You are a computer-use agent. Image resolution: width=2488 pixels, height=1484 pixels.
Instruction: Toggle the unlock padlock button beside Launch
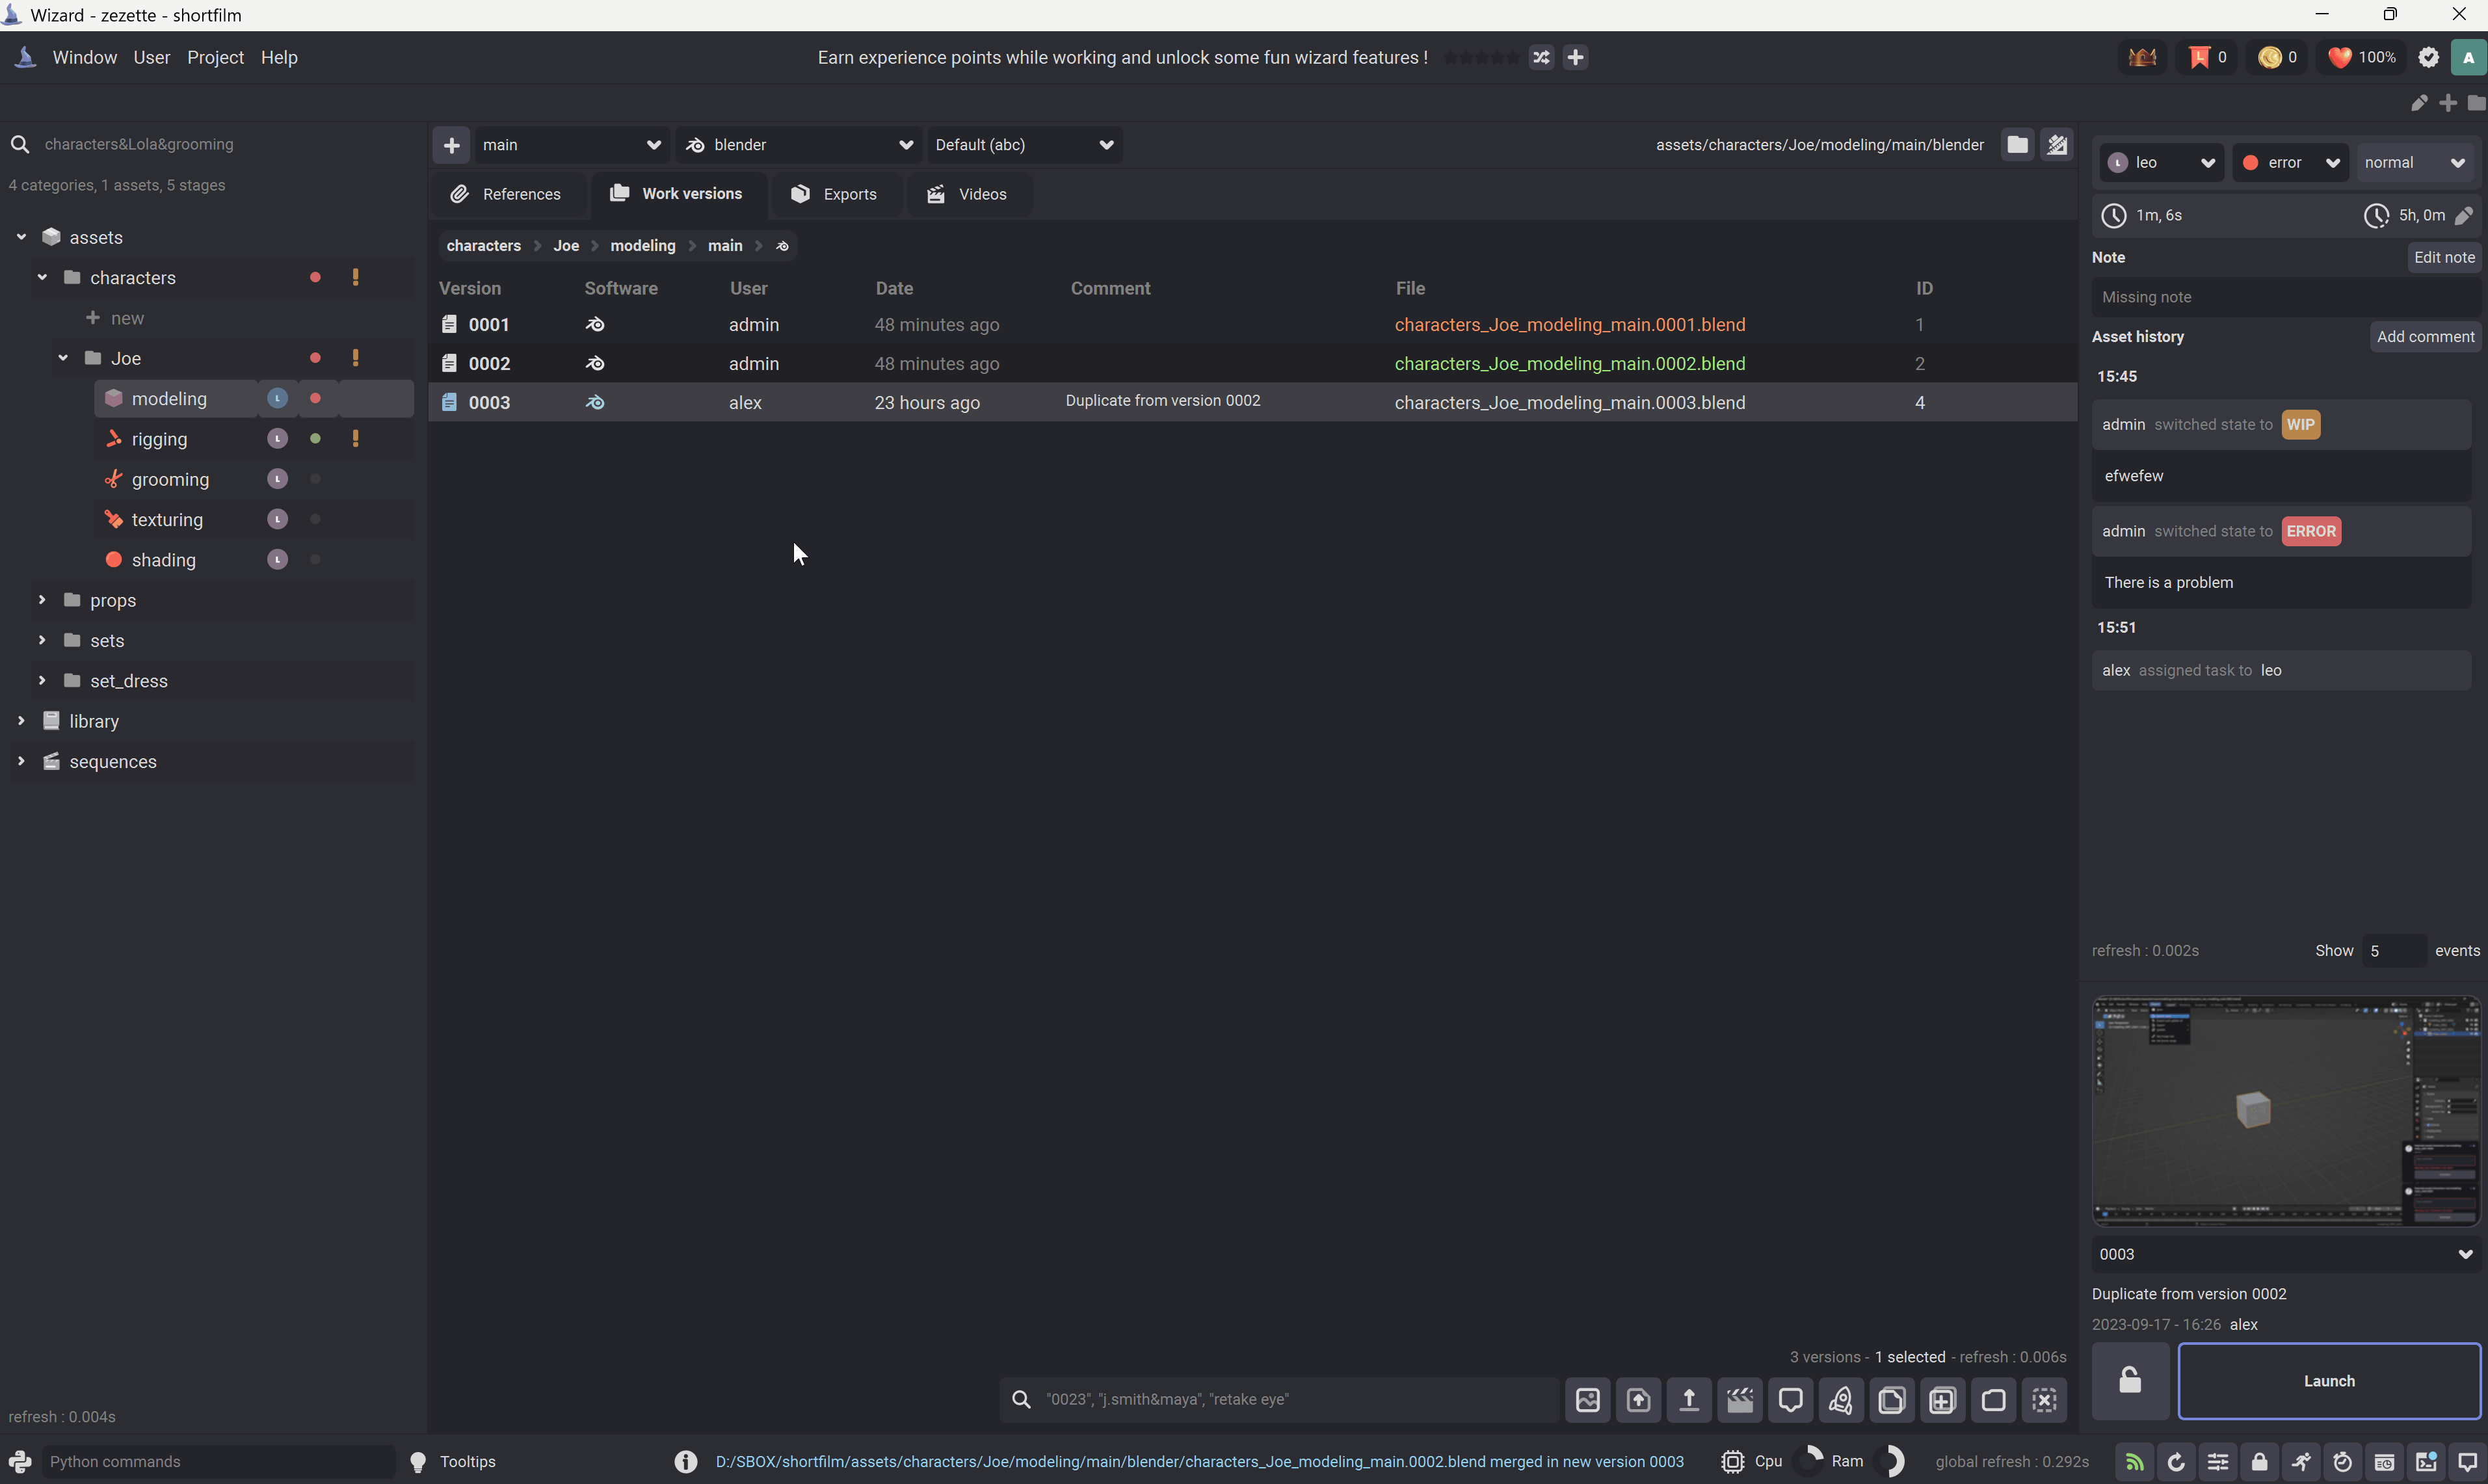2131,1381
